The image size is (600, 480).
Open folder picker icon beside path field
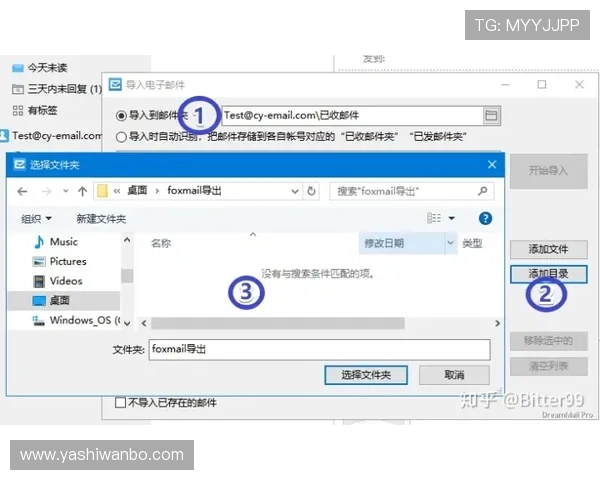coord(491,115)
